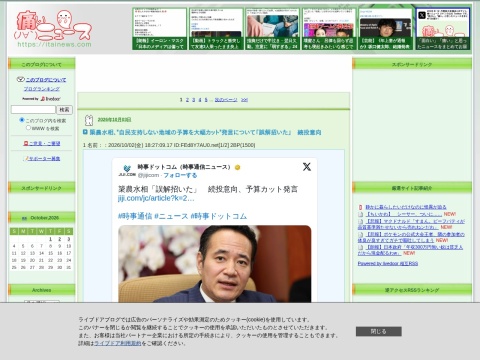Open the fourth header thumbnail with pink banner
The width and height of the screenshot is (480, 360).
pos(329,29)
